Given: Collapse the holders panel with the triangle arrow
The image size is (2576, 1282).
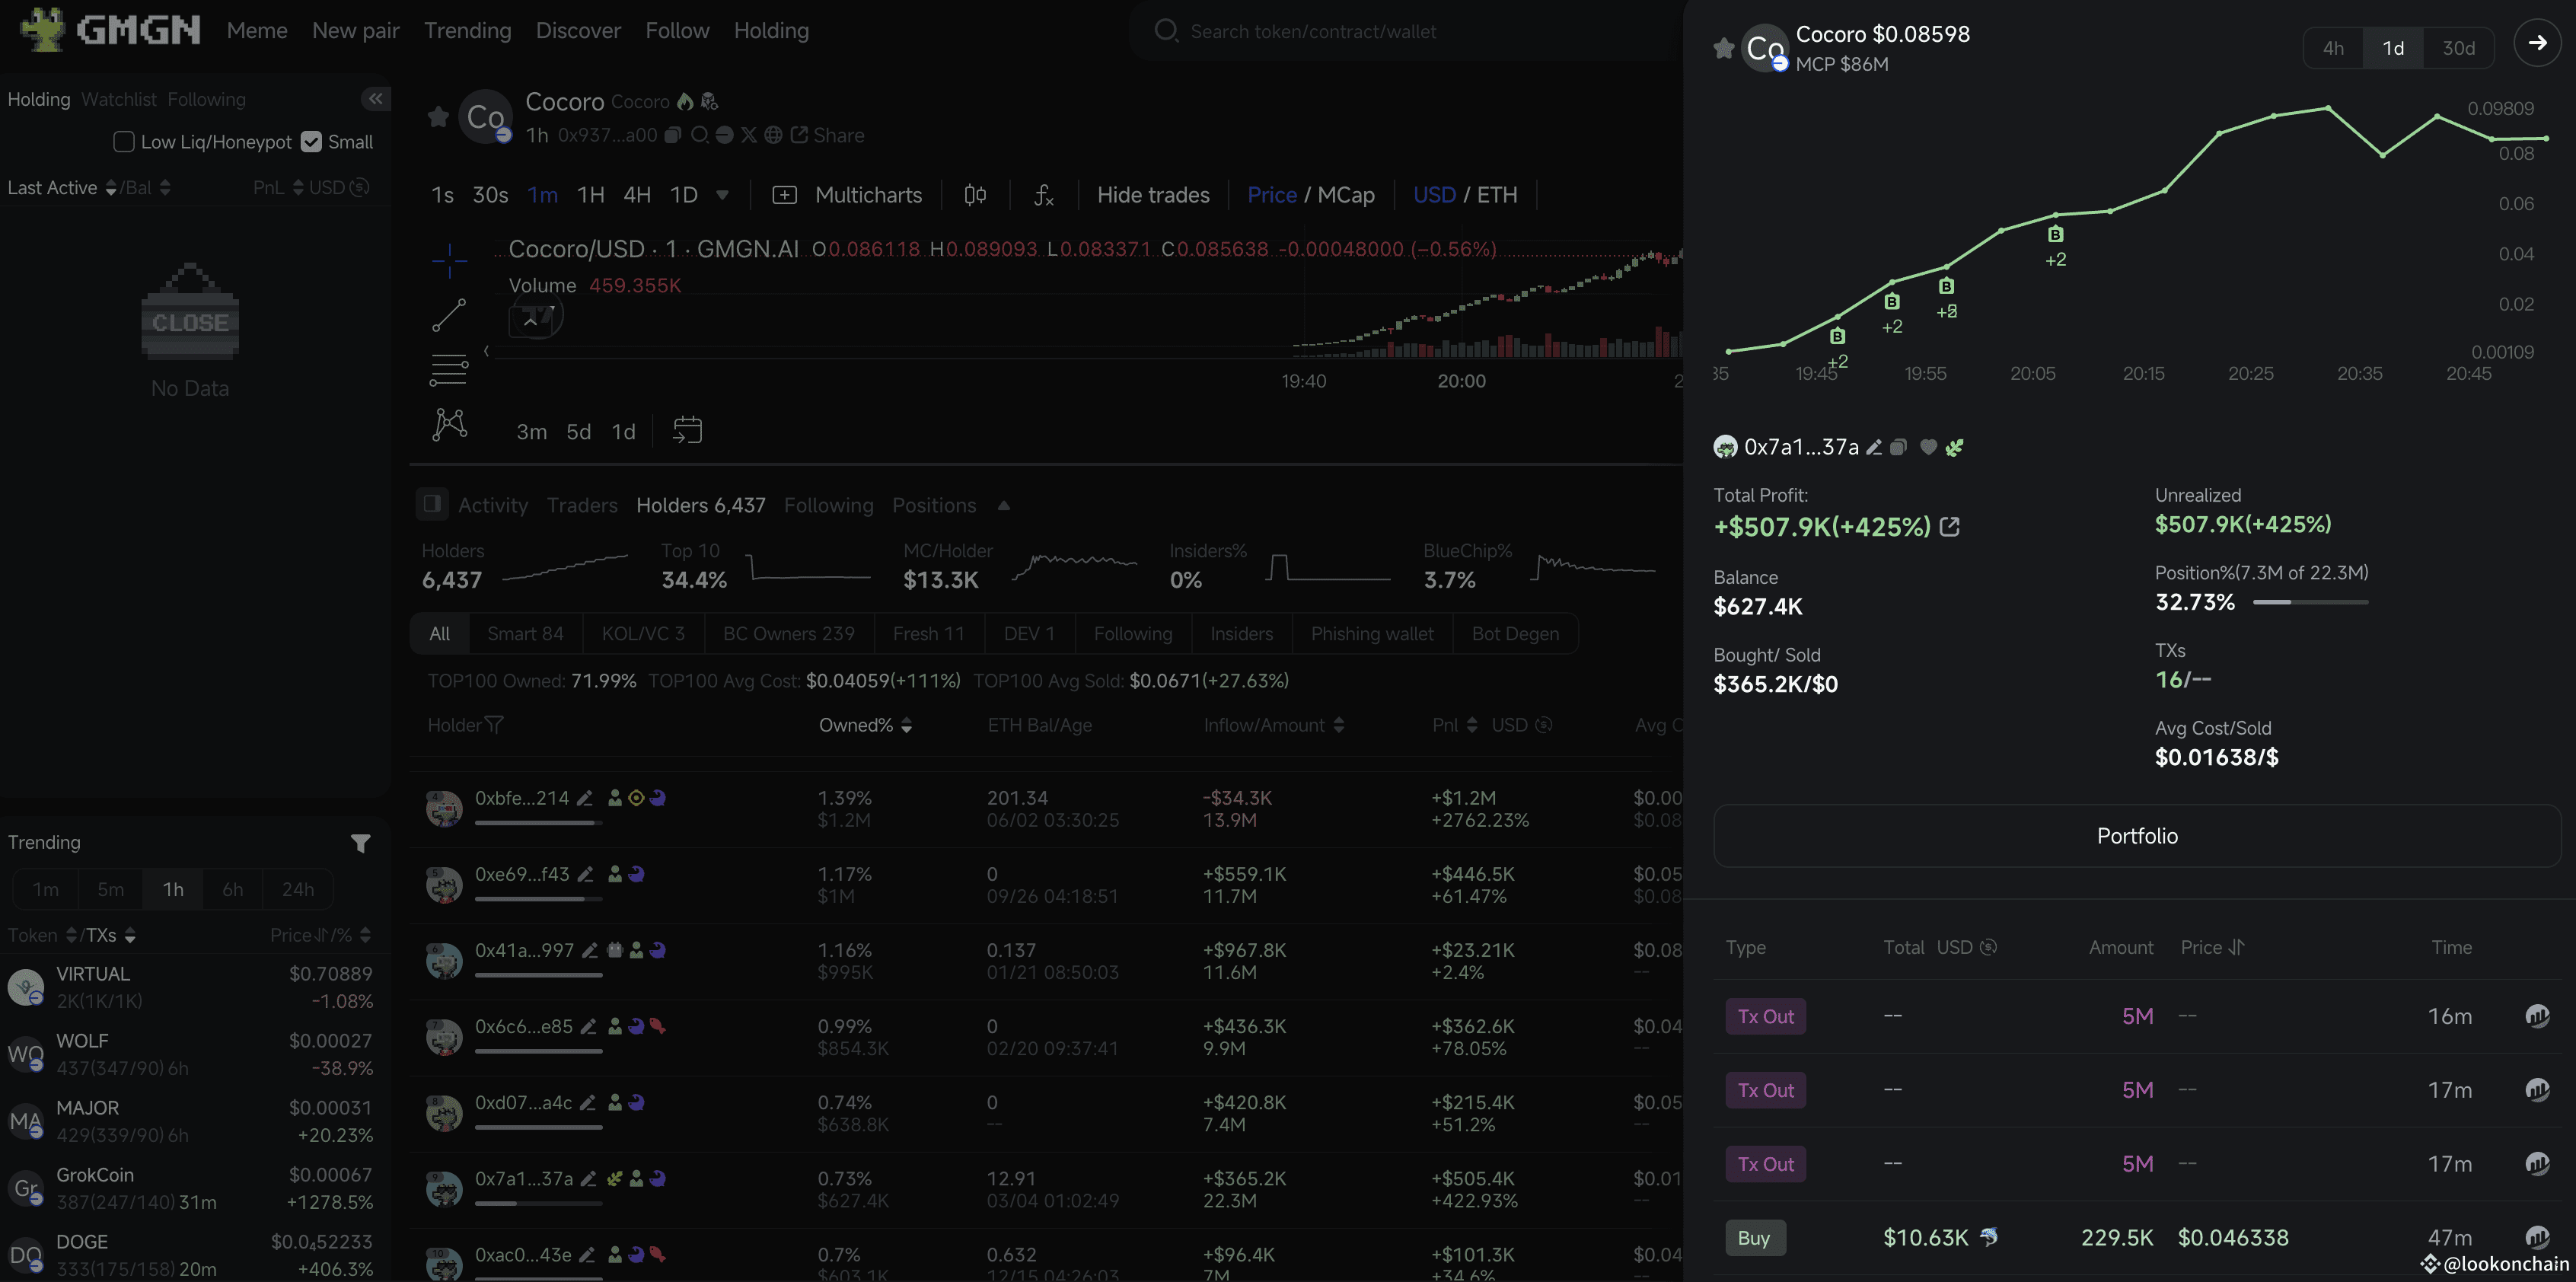Looking at the screenshot, I should click(1004, 506).
